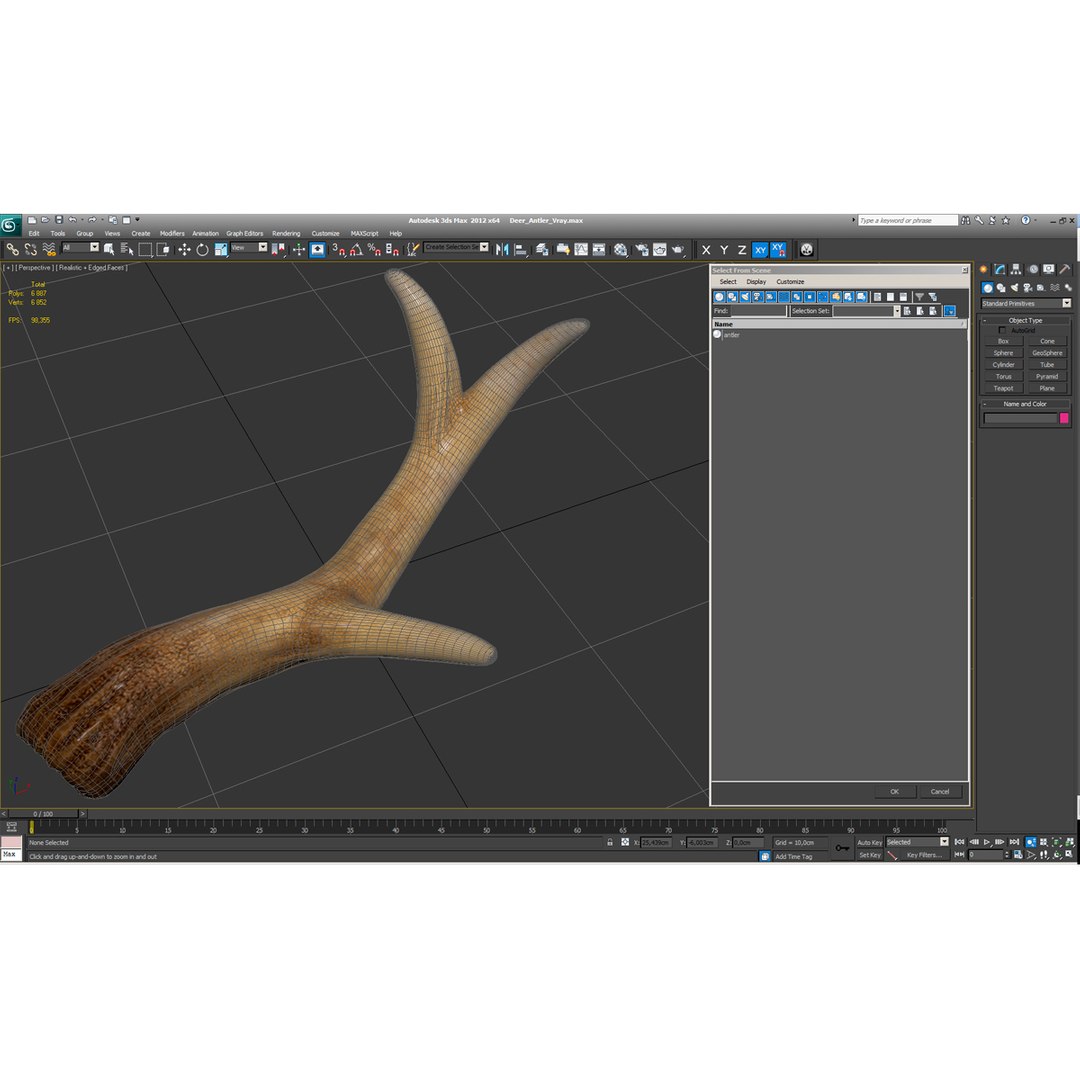The image size is (1080, 1080).
Task: Open the MAXScript menu
Action: pos(364,233)
